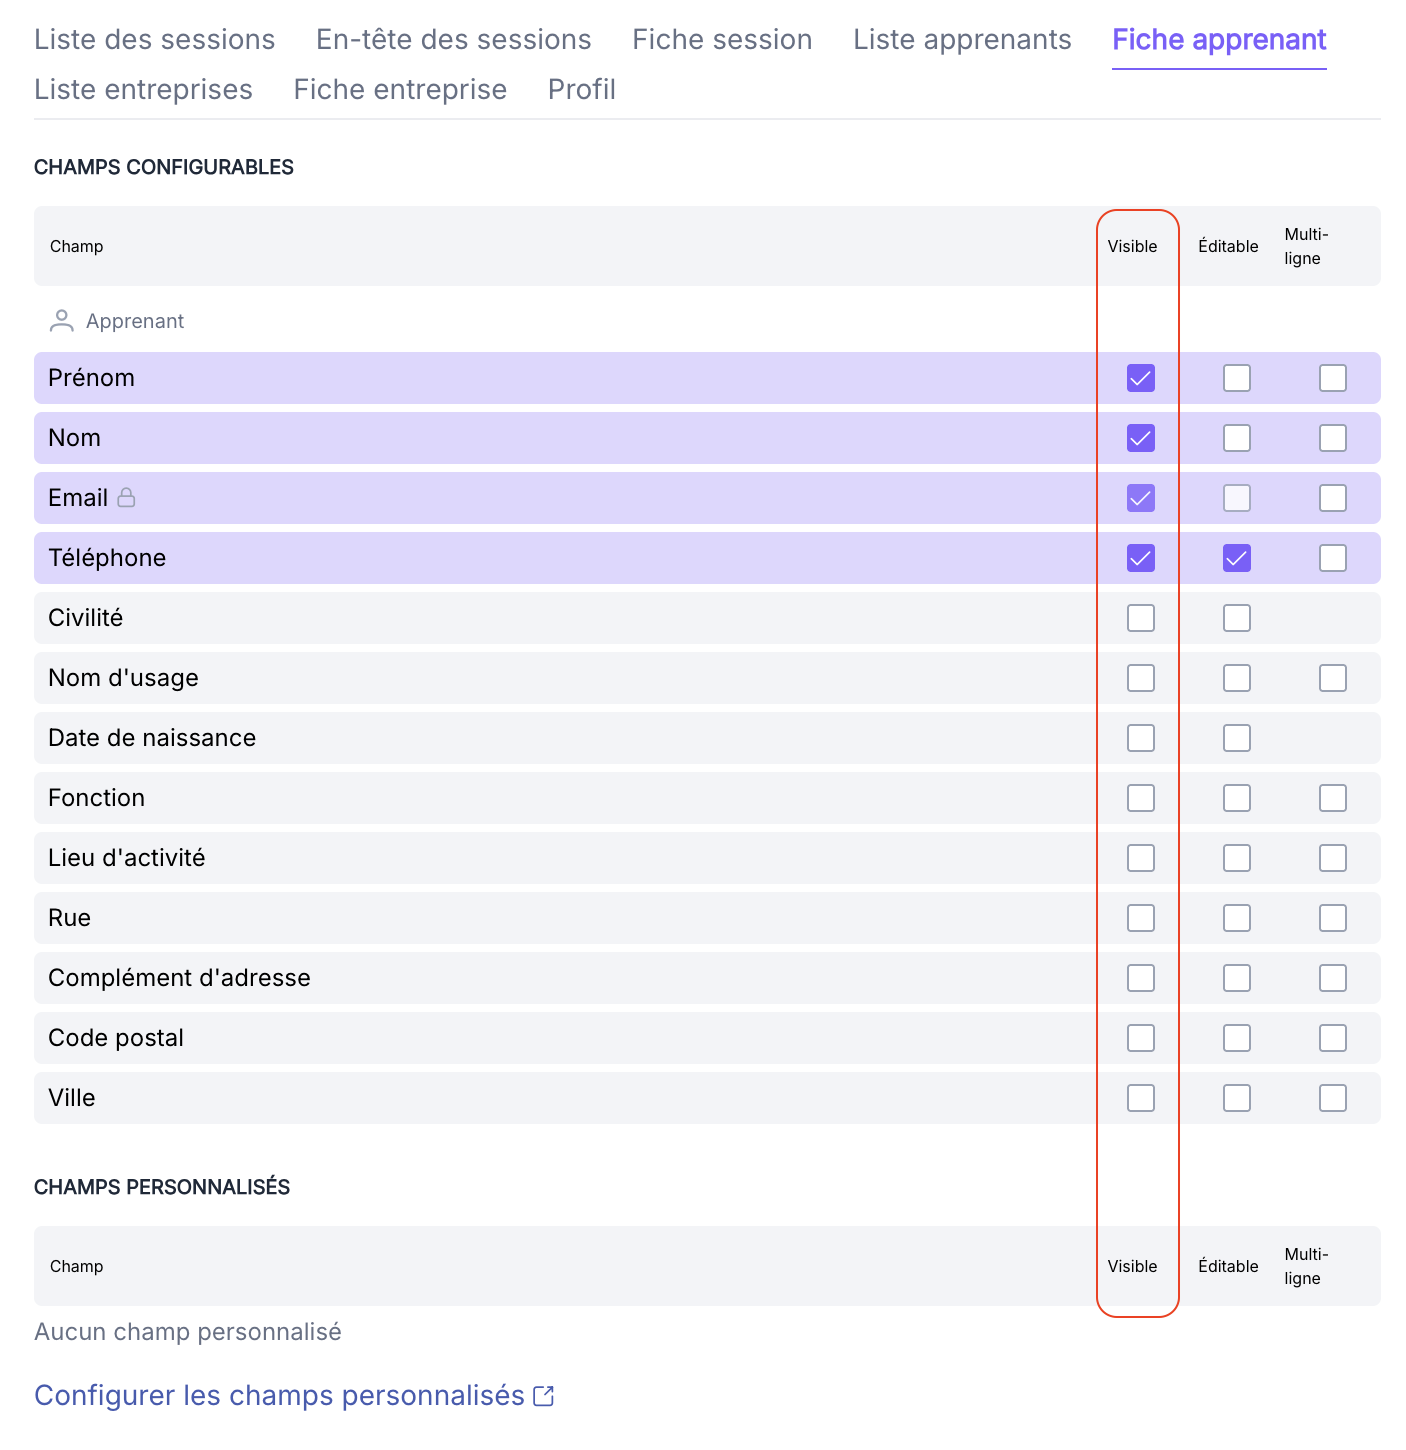
Task: Uncheck the Visible checkbox for Prénom
Action: coord(1141,378)
